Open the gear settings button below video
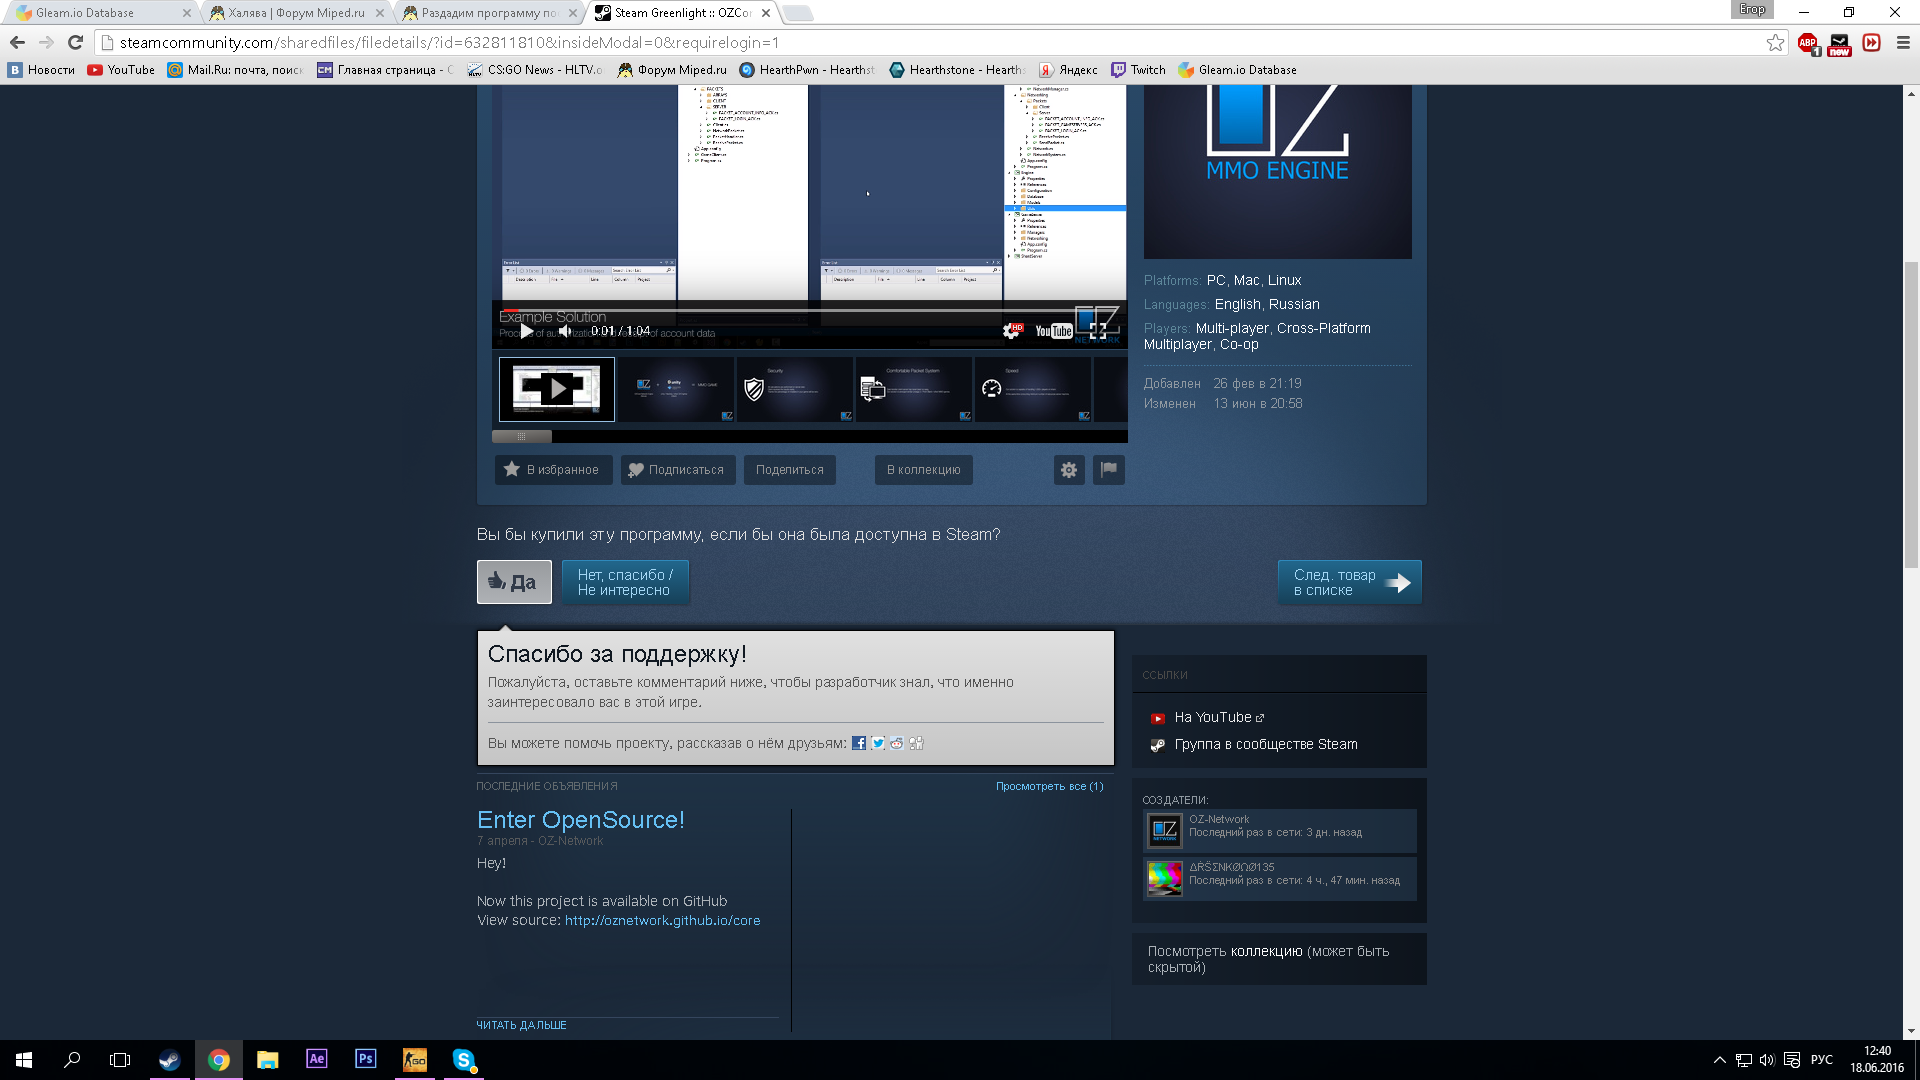The image size is (1920, 1080). [x=1069, y=470]
